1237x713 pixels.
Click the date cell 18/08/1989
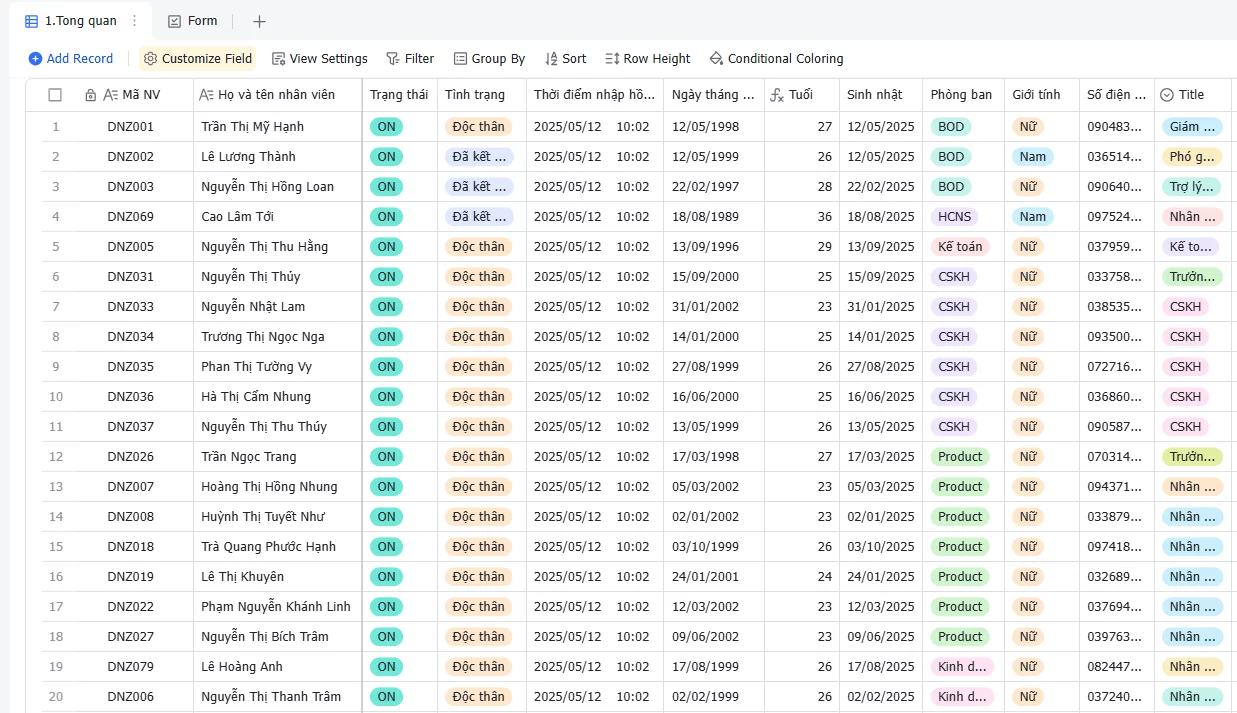pos(714,217)
